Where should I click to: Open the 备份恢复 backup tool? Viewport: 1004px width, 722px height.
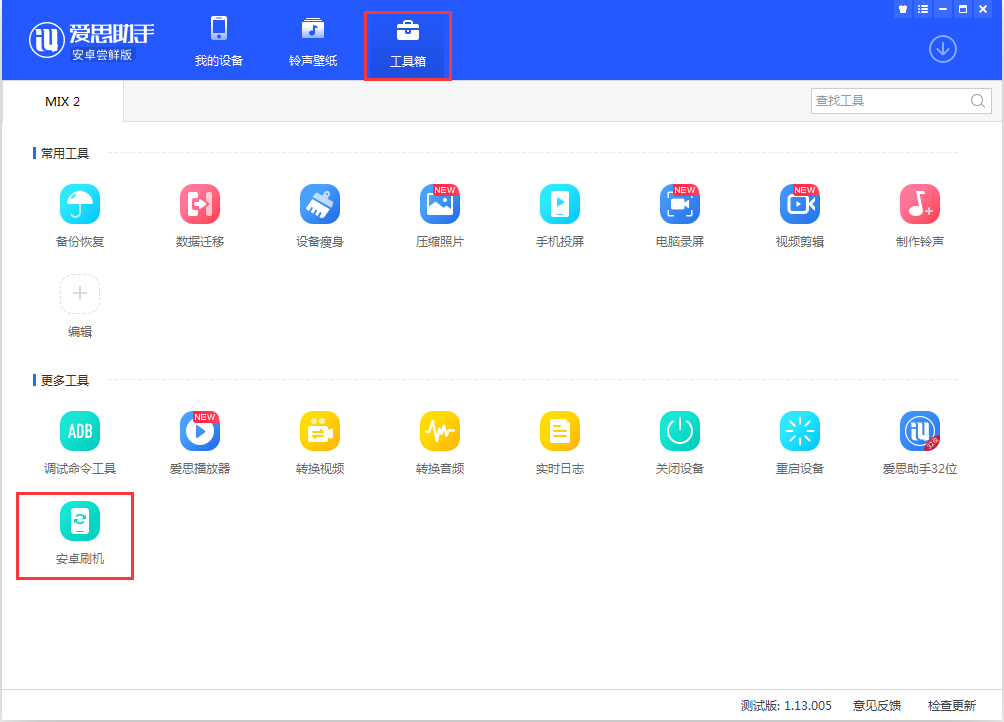tap(80, 205)
